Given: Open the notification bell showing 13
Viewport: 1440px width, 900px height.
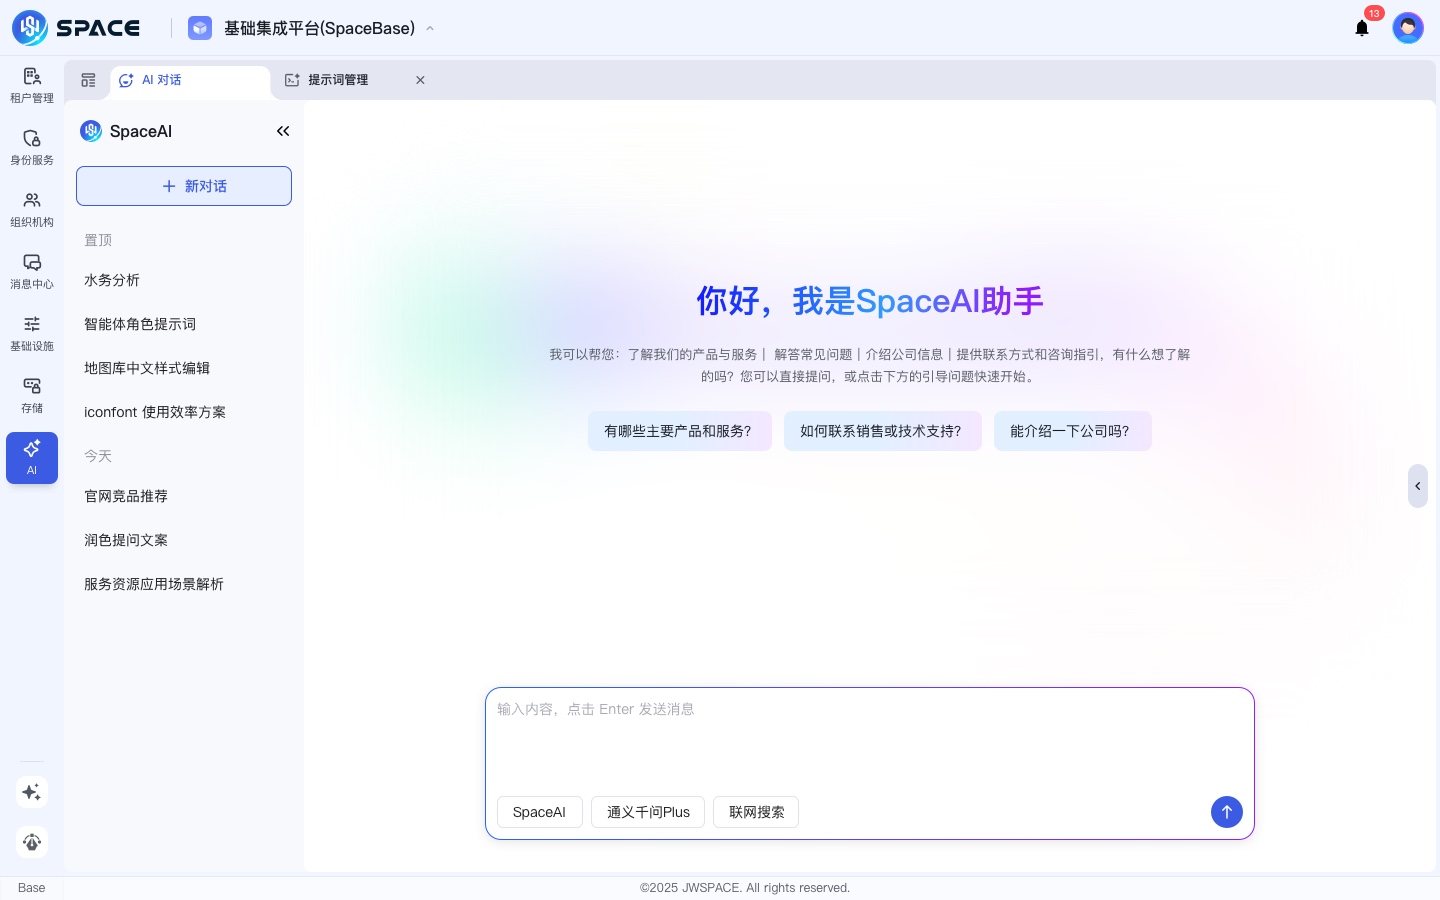Looking at the screenshot, I should [x=1362, y=28].
